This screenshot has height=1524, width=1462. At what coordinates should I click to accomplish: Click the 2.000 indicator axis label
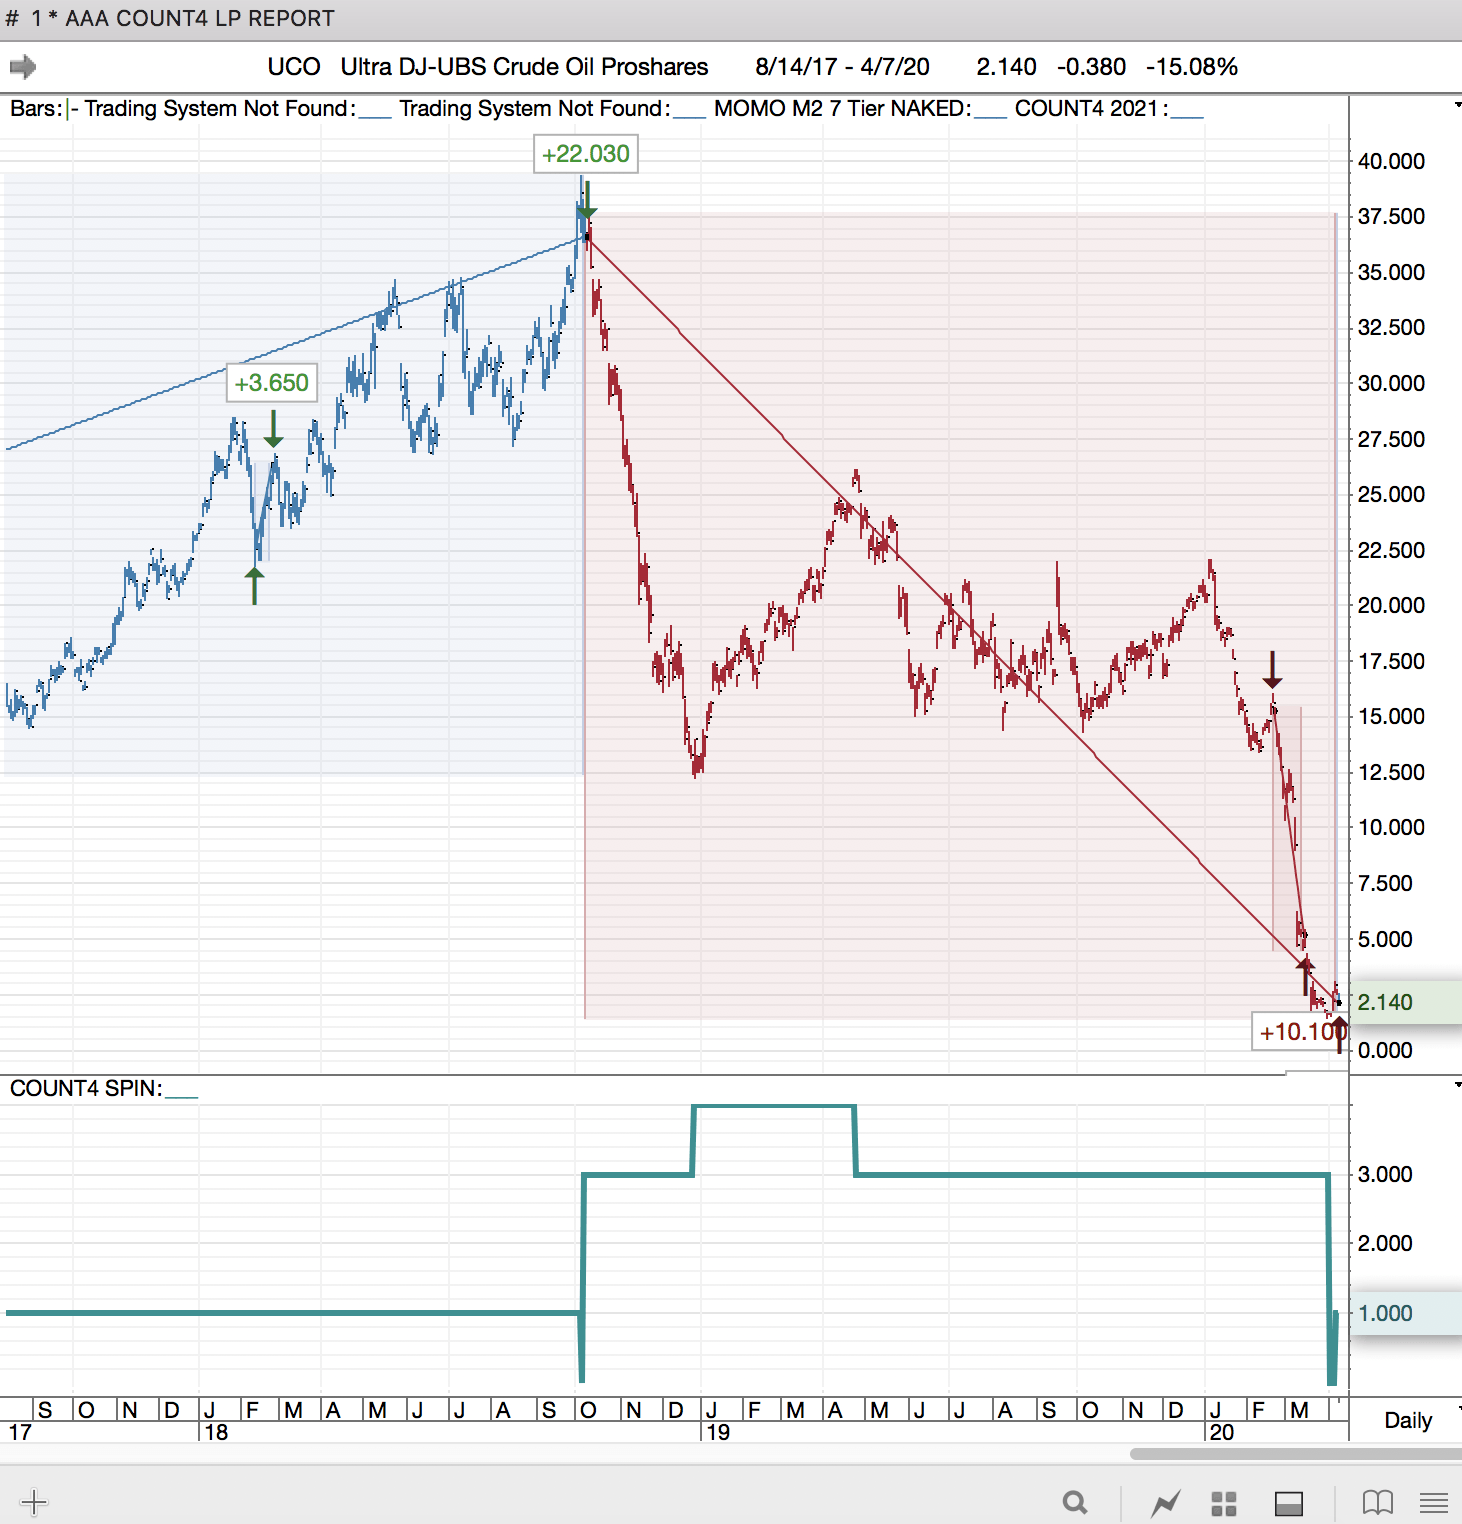coord(1385,1243)
